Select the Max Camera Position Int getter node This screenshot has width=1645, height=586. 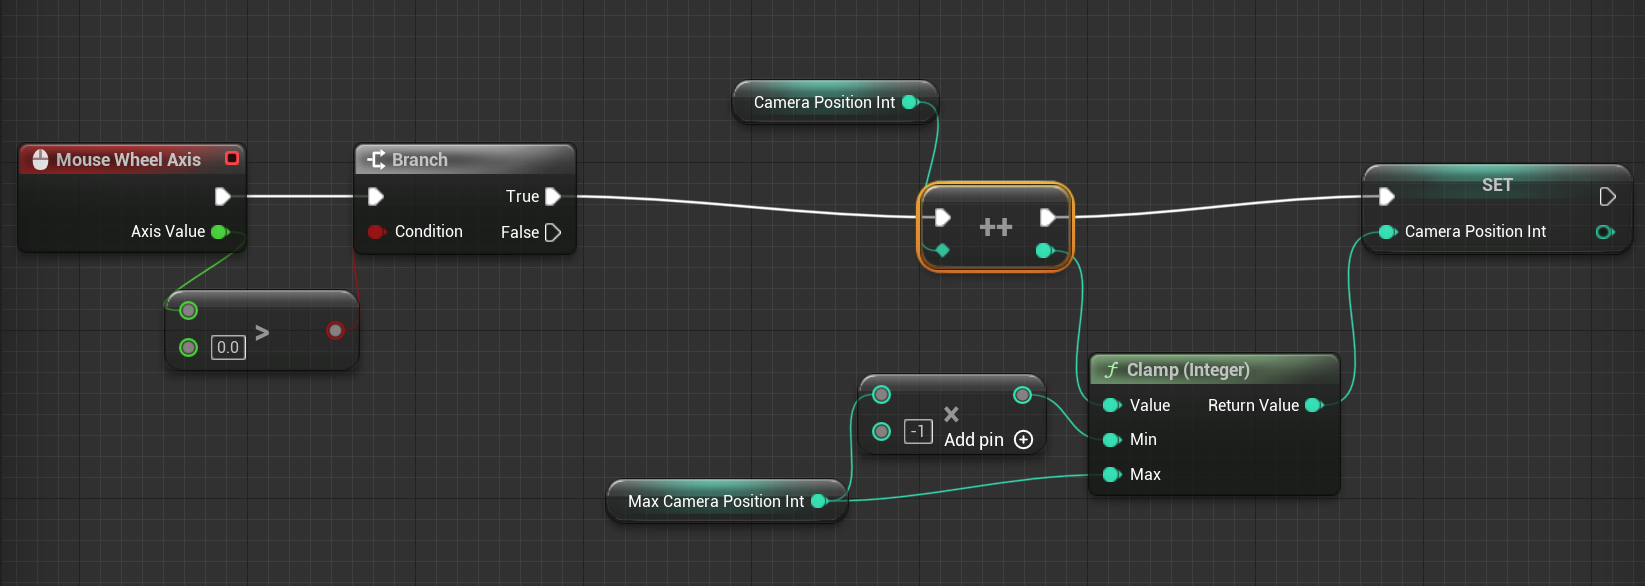727,501
